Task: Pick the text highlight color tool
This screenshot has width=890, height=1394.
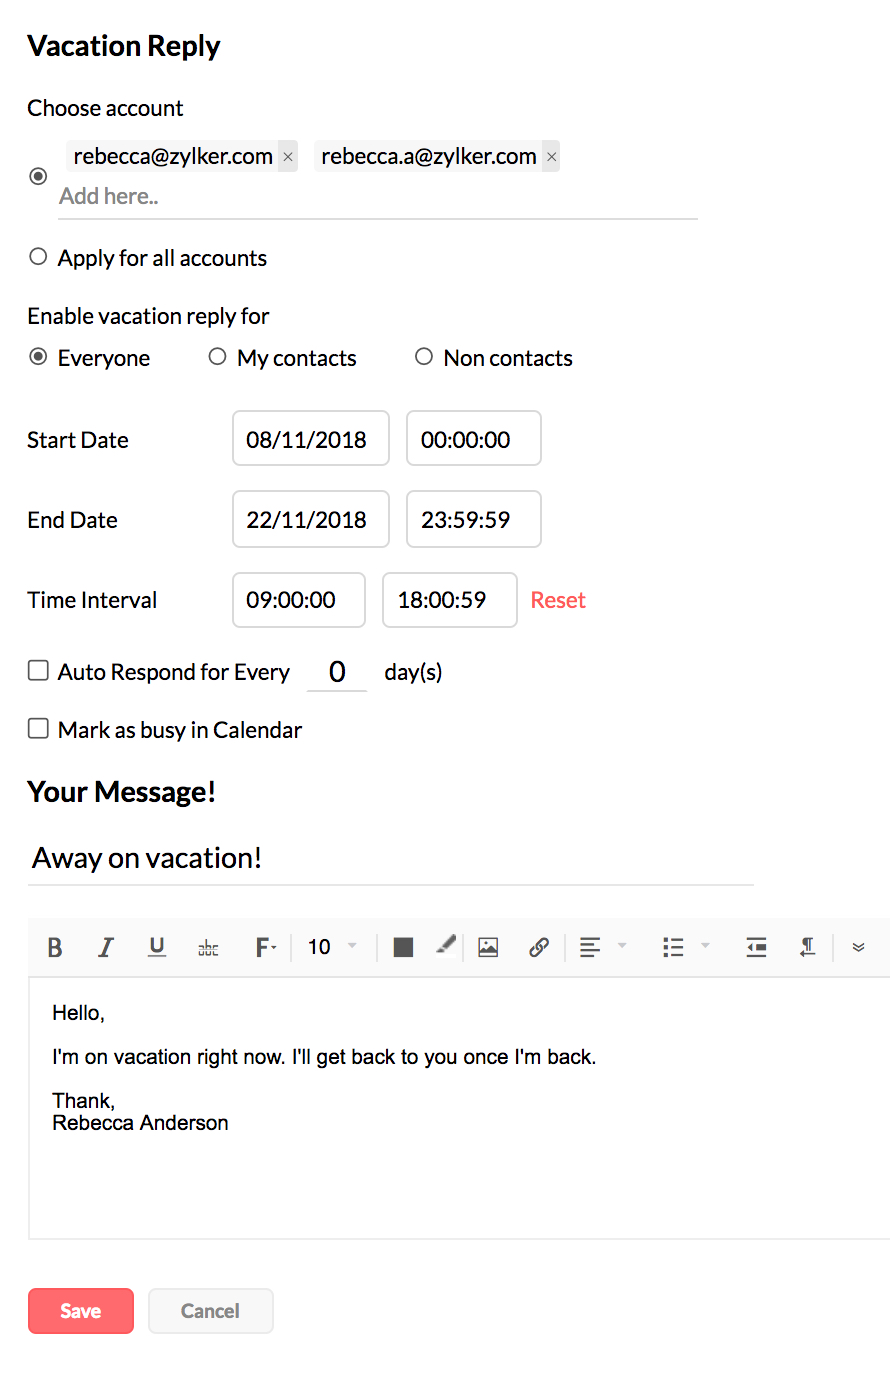Action: pyautogui.click(x=446, y=945)
